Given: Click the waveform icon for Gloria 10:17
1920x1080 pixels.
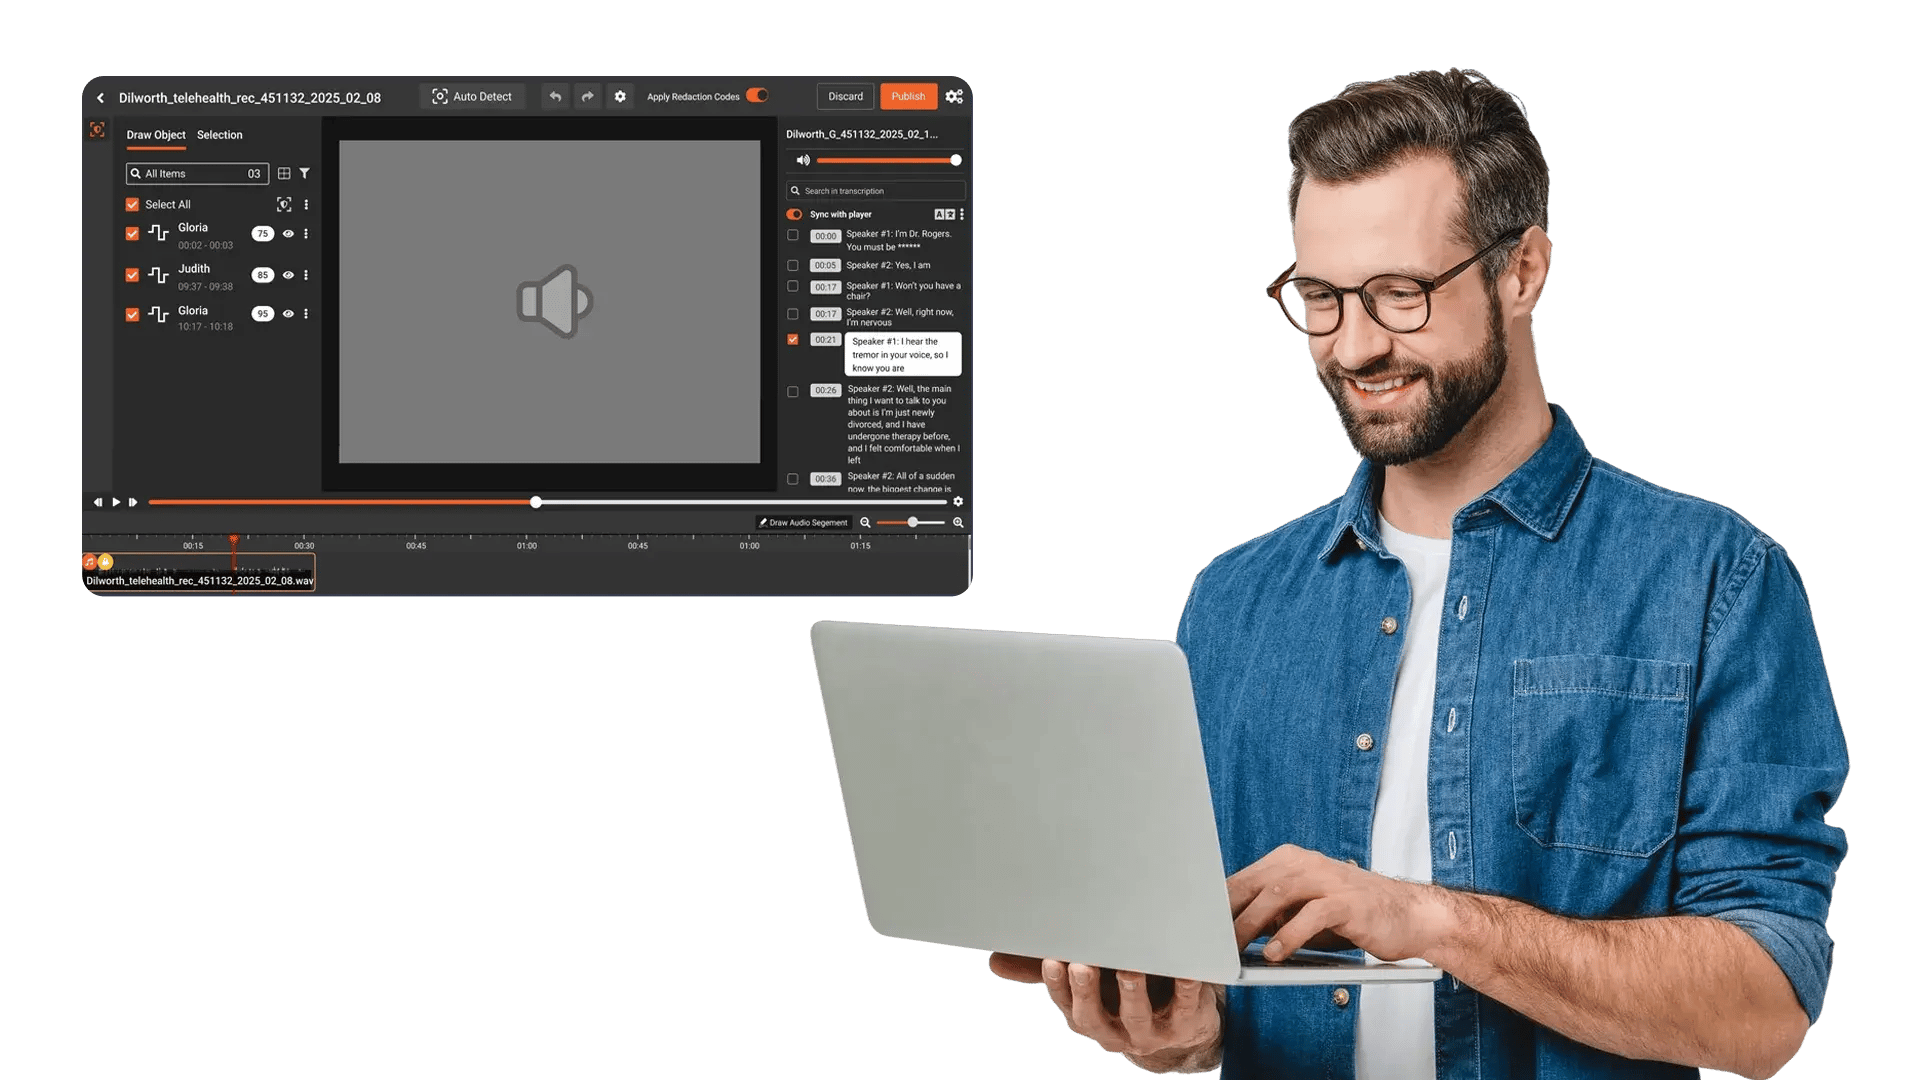Looking at the screenshot, I should pyautogui.click(x=158, y=314).
